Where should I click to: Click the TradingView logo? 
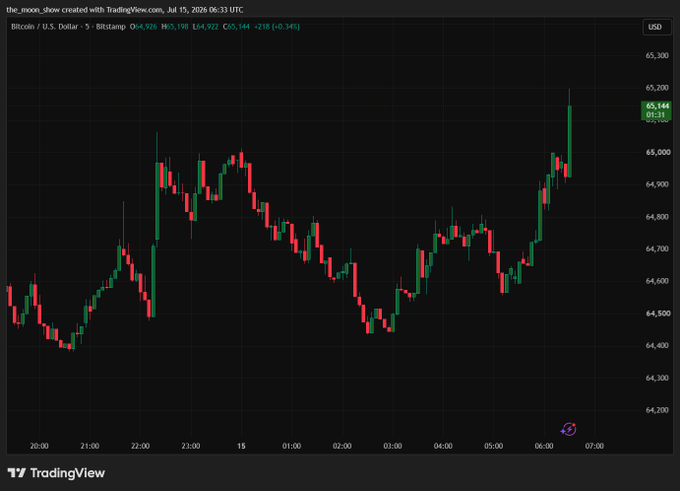tap(56, 473)
